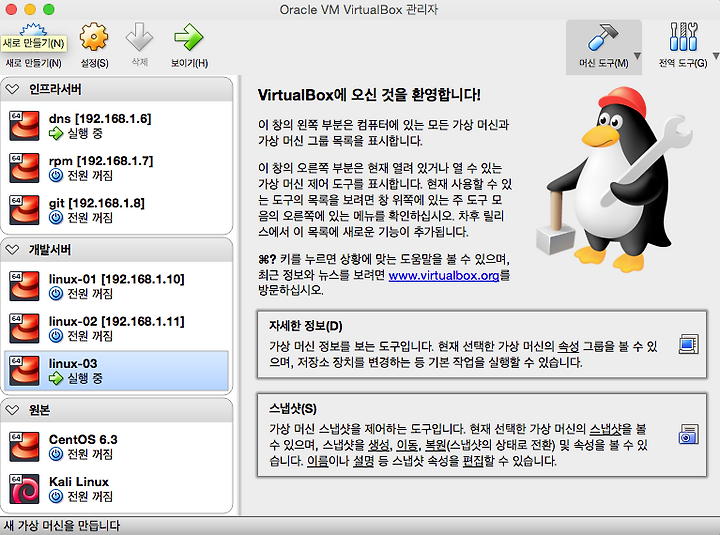The width and height of the screenshot is (720, 535).
Task: Open the www.virtualbox.org link
Action: click(x=444, y=276)
